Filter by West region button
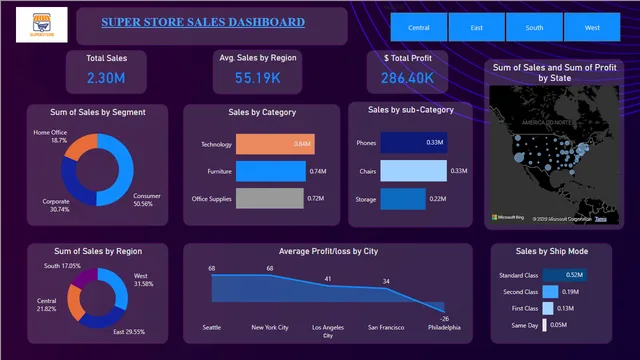The width and height of the screenshot is (640, 360). tap(592, 27)
